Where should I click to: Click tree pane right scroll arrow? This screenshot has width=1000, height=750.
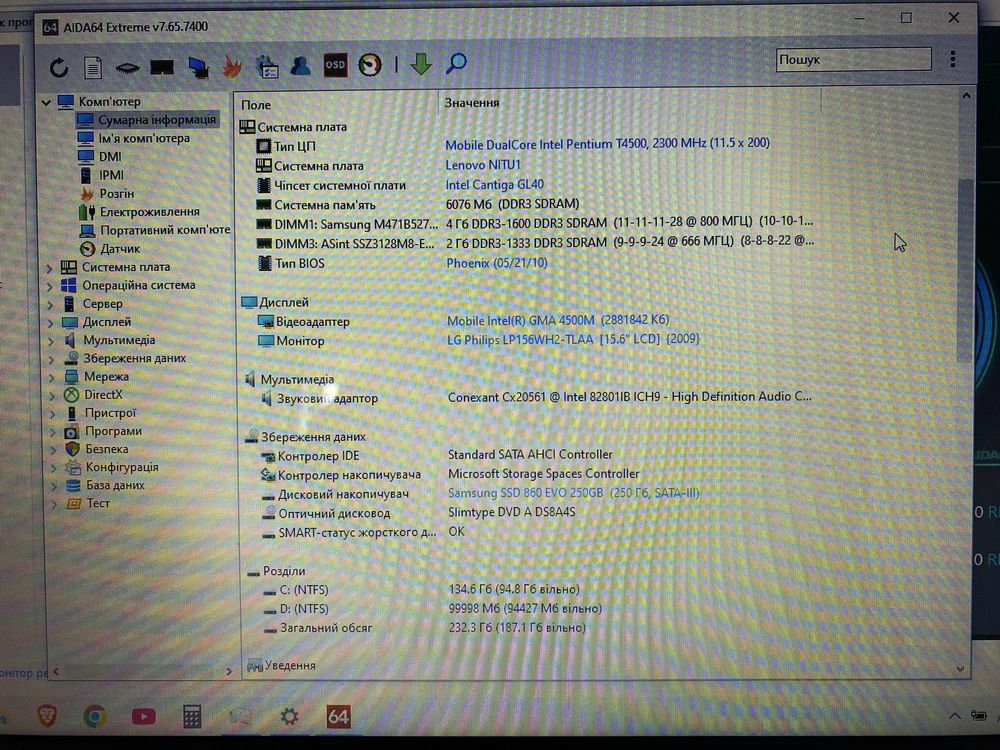coord(229,671)
